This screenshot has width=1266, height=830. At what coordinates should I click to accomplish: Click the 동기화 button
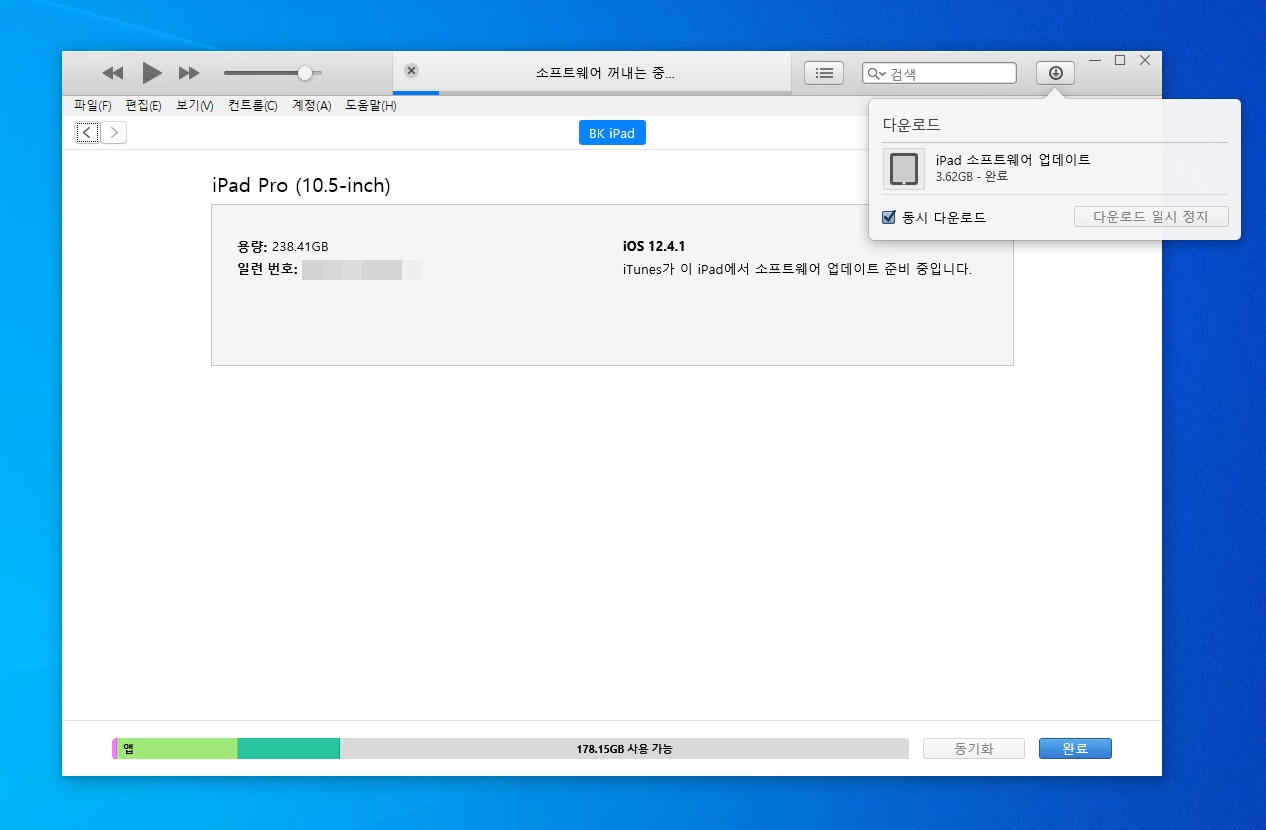point(974,749)
